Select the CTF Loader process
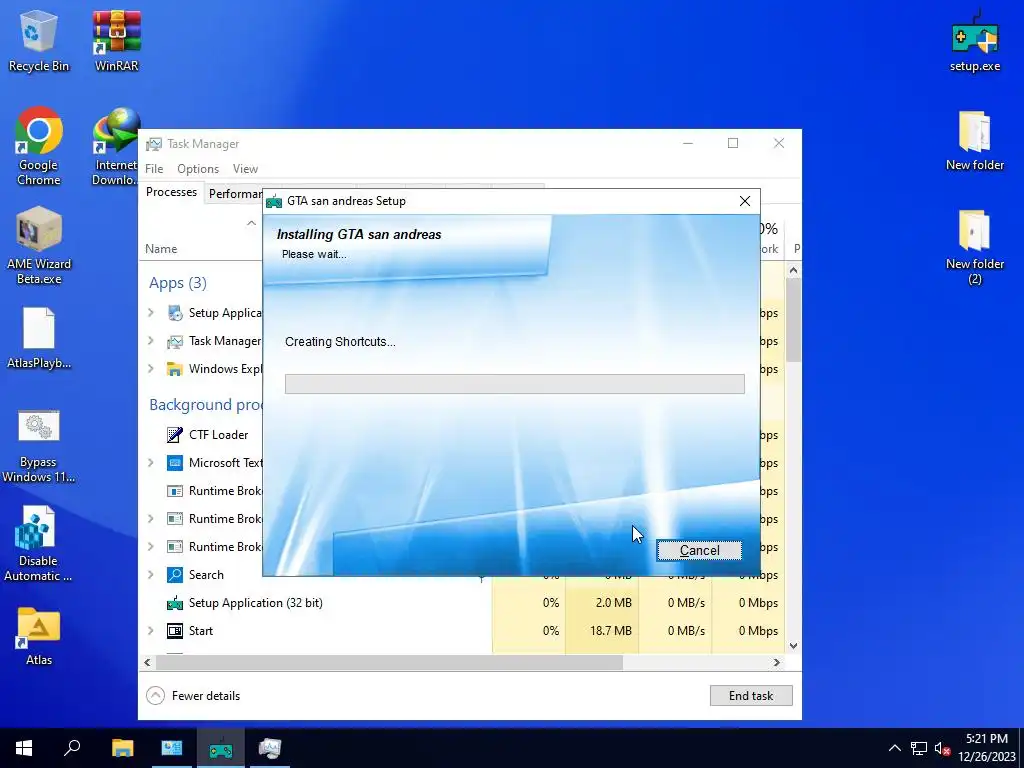 click(218, 435)
